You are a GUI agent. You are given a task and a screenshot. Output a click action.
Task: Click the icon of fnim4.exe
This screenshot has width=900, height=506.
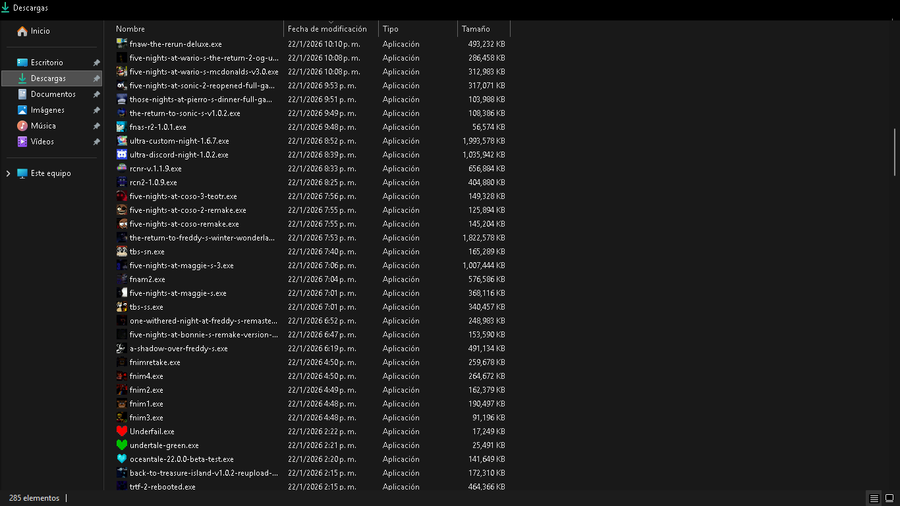[x=122, y=376]
